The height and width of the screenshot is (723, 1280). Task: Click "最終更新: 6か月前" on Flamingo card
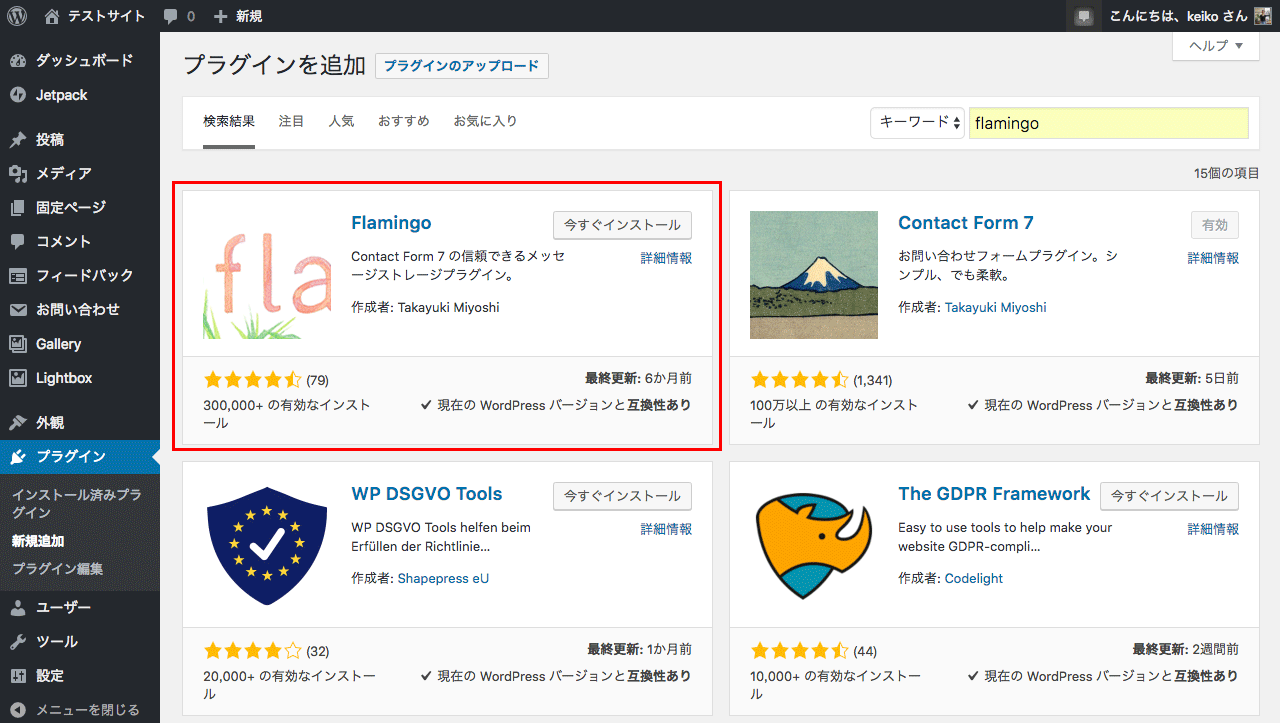(638, 379)
